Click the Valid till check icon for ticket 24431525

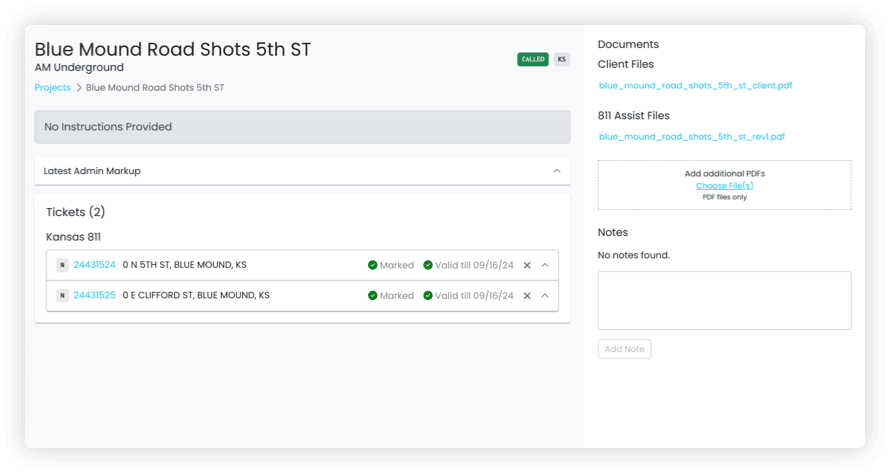[428, 296]
